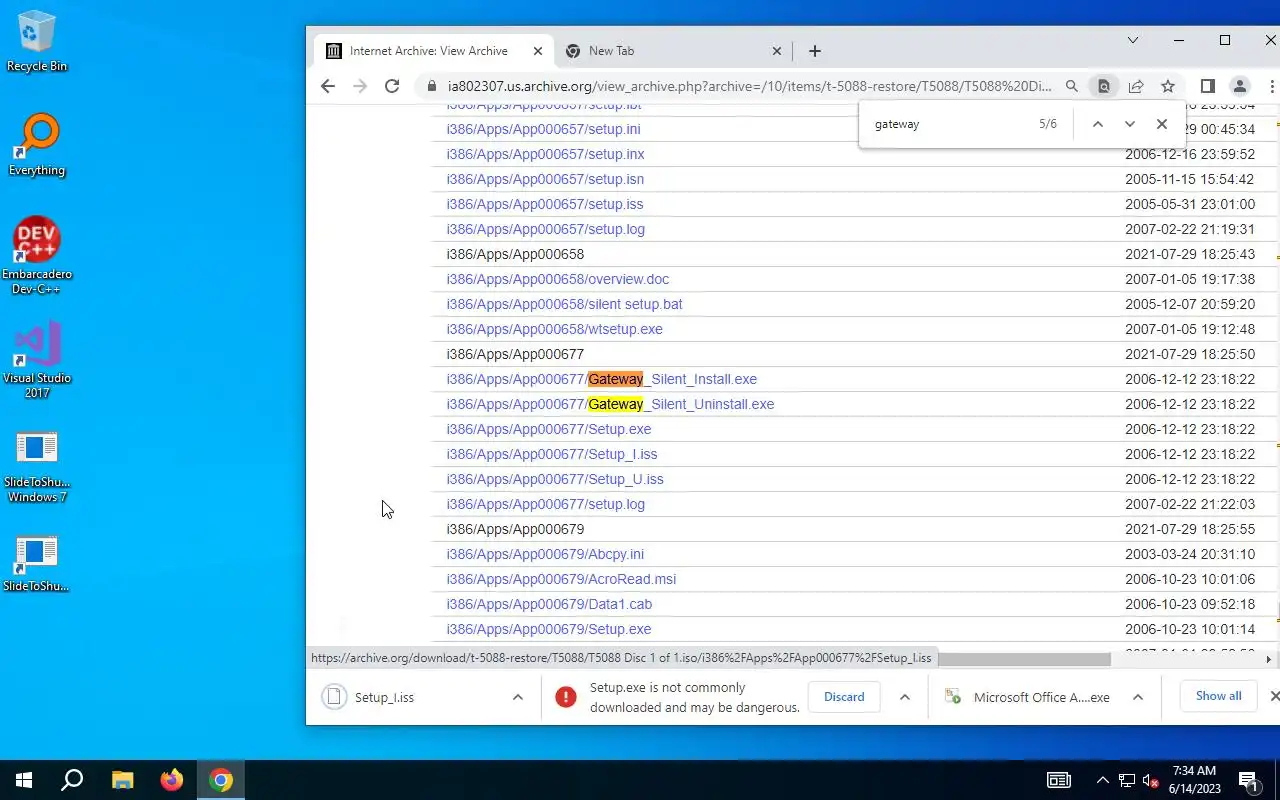
Task: Download App000677/Setup.exe link
Action: (x=549, y=429)
